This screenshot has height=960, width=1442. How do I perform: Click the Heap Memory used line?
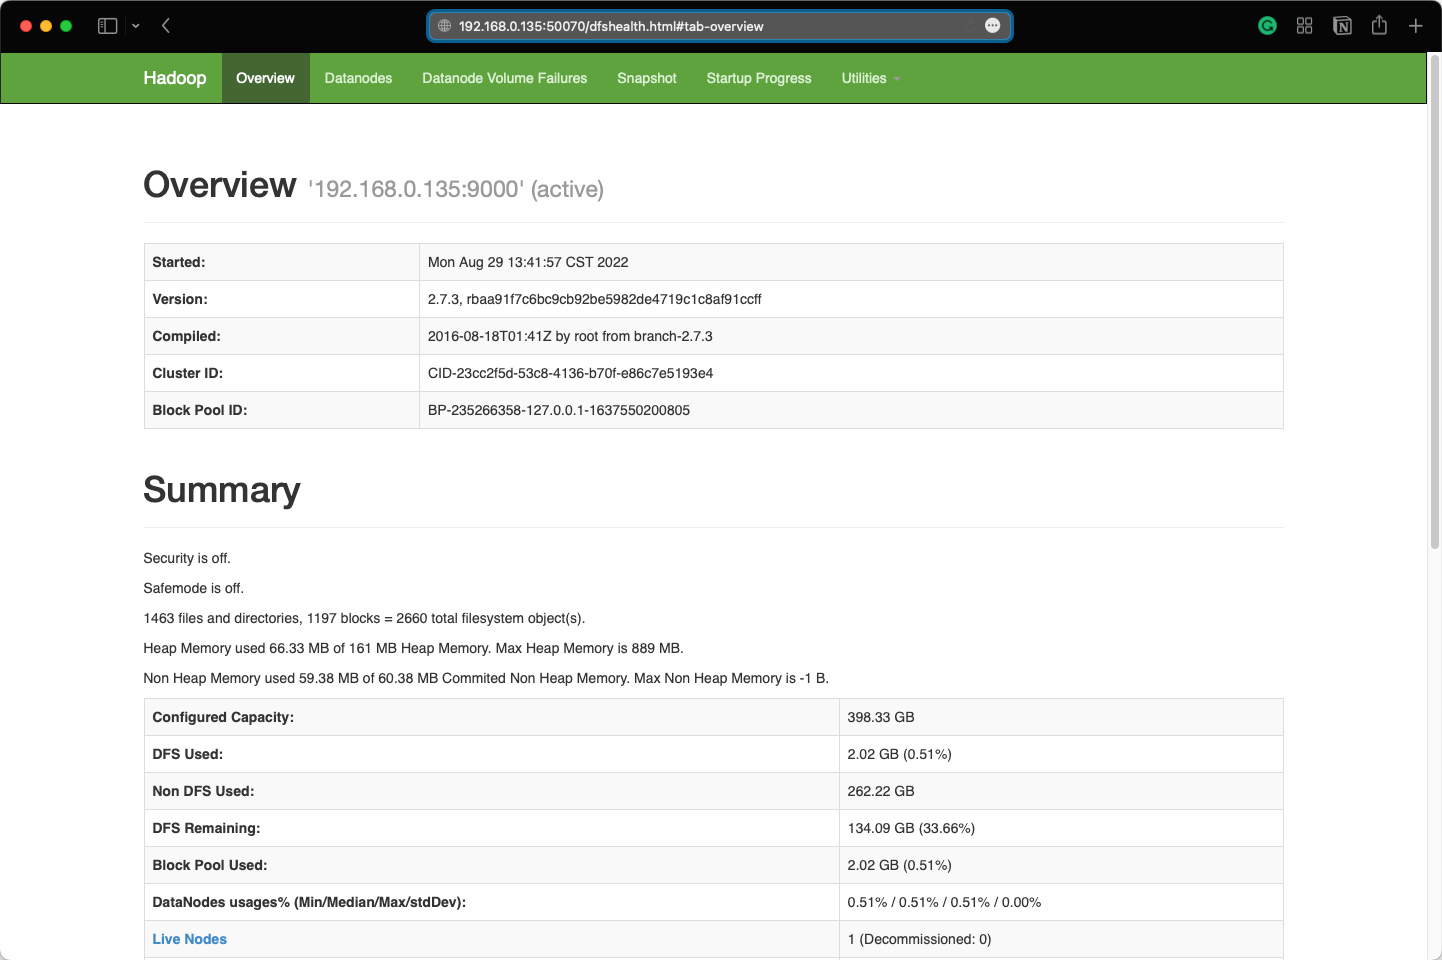click(413, 648)
